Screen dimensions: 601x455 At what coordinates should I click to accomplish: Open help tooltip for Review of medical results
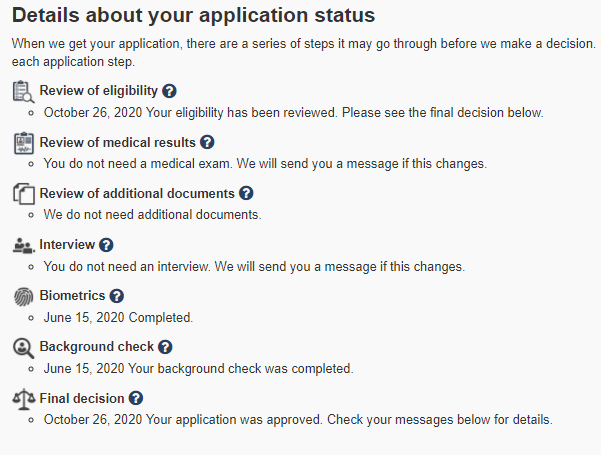coord(207,143)
